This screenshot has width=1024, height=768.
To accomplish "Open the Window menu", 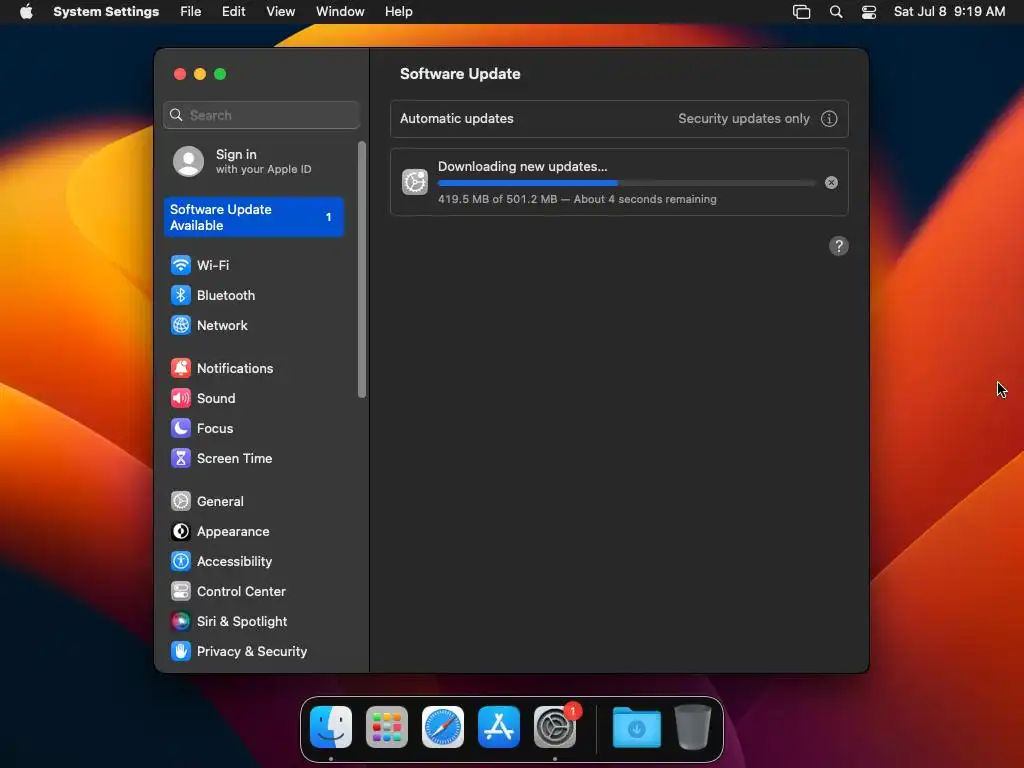I will [340, 12].
